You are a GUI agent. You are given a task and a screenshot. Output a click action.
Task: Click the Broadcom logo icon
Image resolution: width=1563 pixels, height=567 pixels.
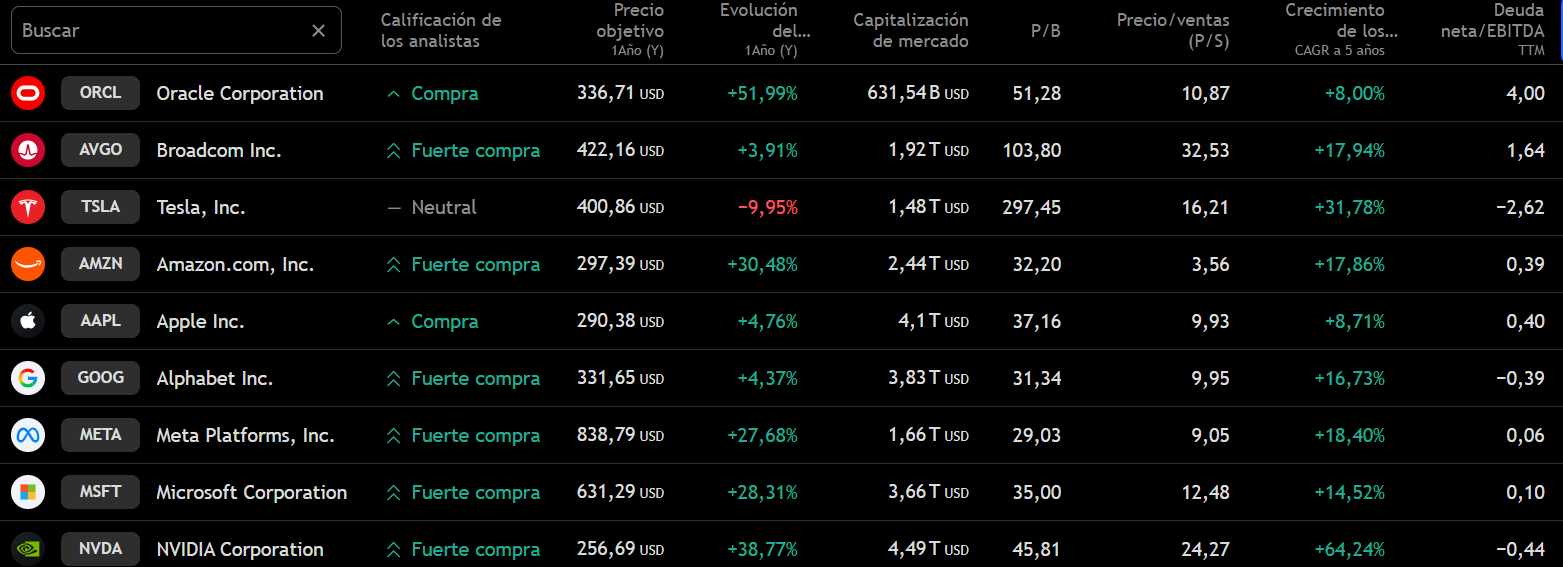coord(28,150)
